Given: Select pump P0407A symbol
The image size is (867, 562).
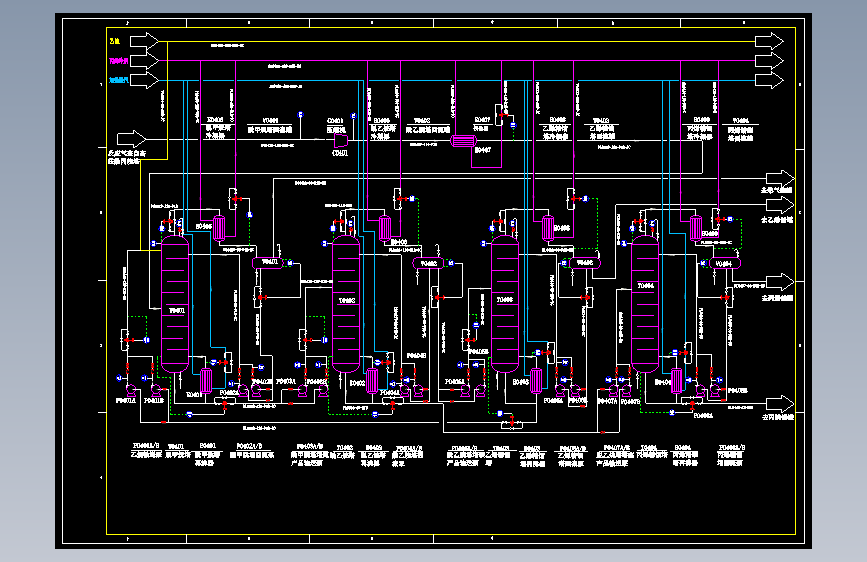Looking at the screenshot, I should [x=613, y=391].
